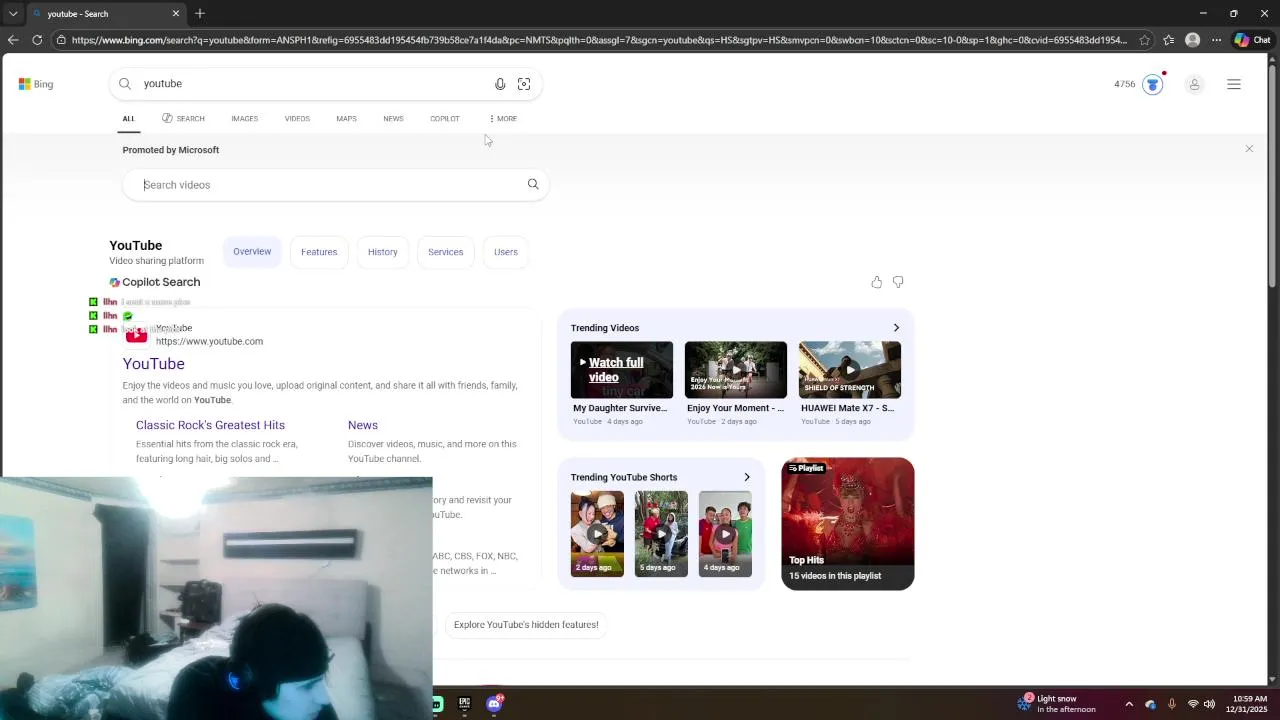Select the ALL results tab

tap(128, 119)
